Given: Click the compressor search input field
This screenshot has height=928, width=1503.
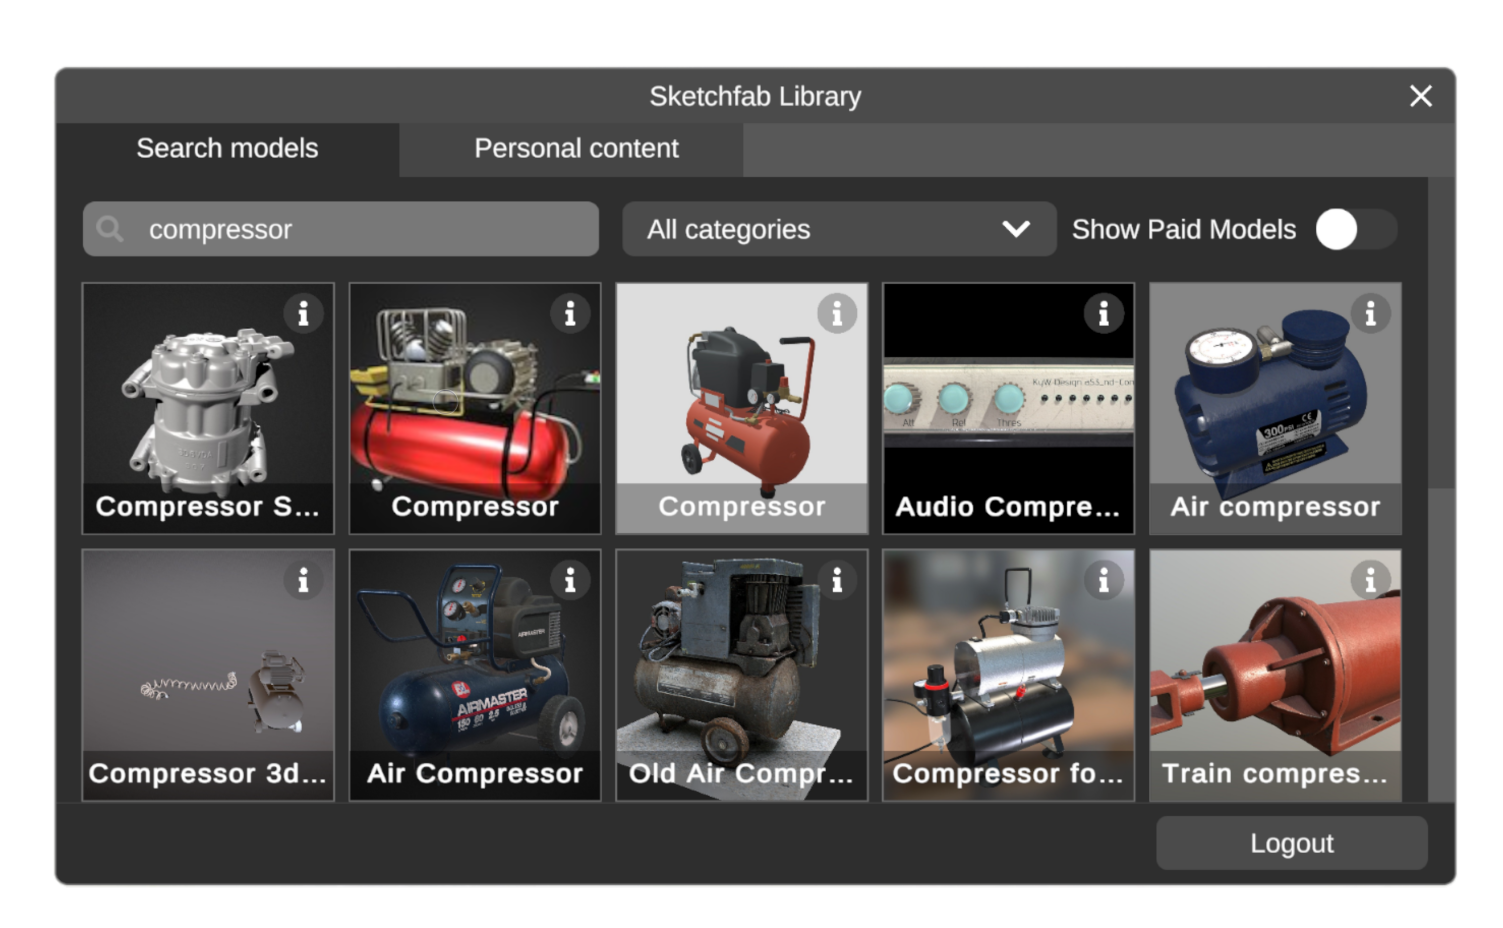Looking at the screenshot, I should (360, 229).
